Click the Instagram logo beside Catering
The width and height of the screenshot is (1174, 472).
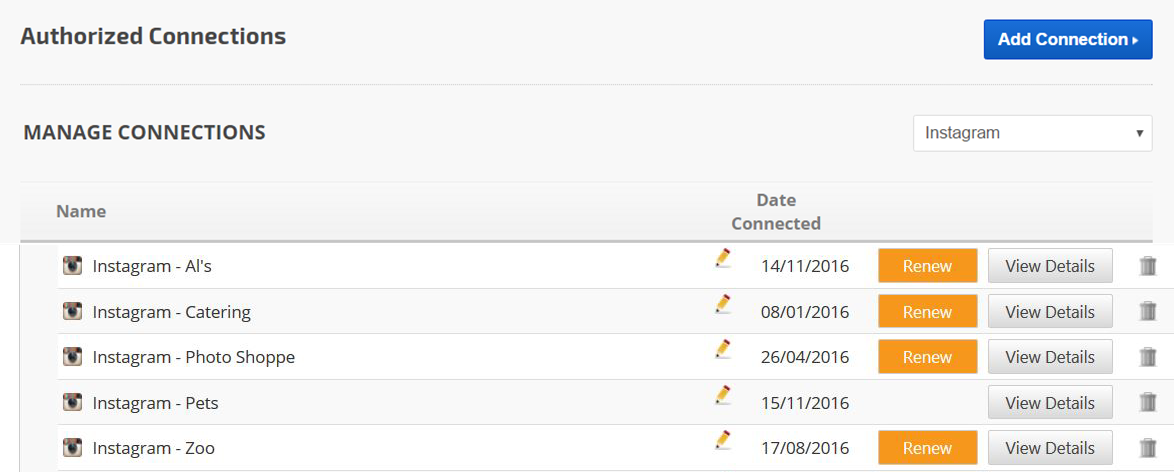pos(72,312)
